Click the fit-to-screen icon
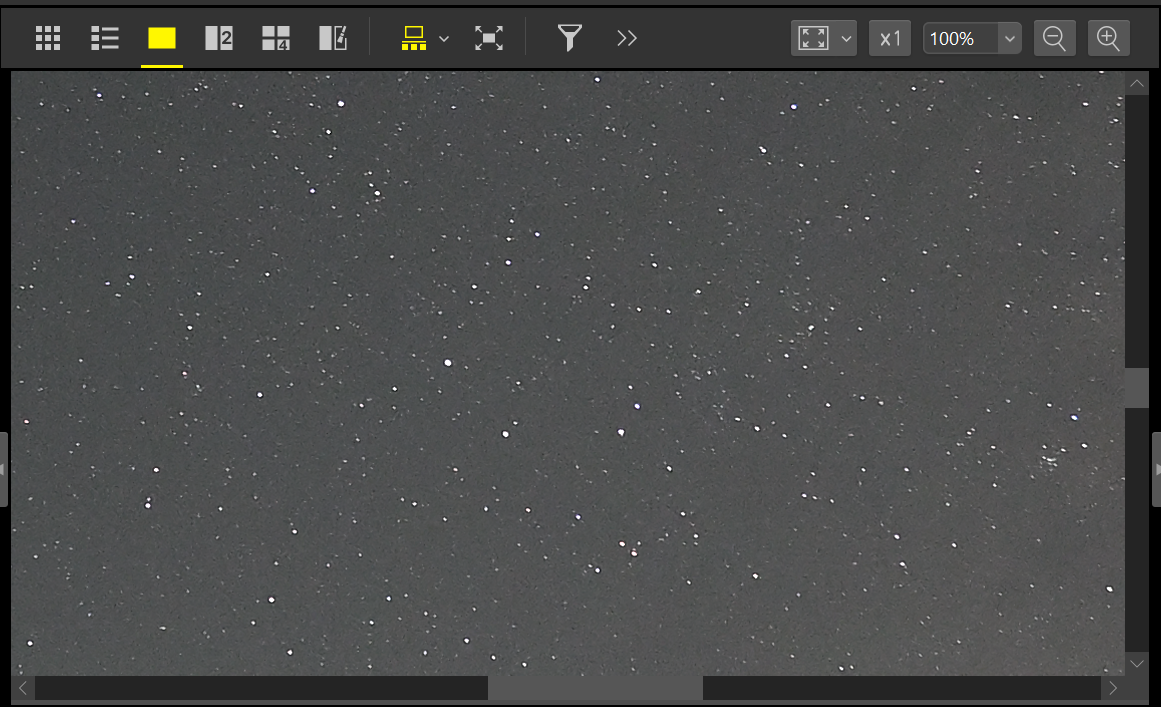 point(814,39)
